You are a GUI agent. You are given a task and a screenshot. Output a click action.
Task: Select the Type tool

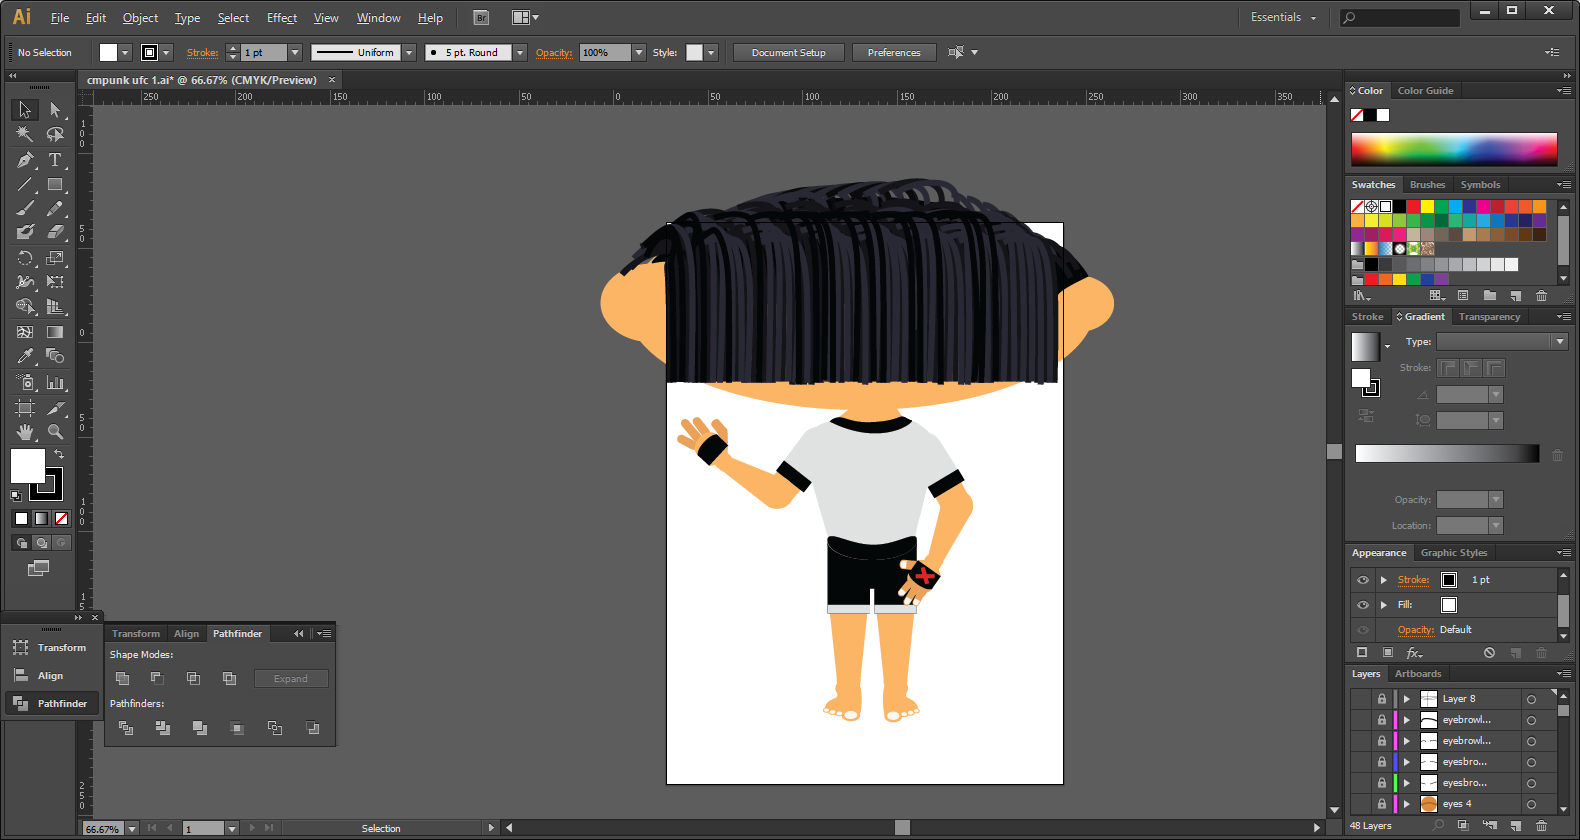point(55,160)
